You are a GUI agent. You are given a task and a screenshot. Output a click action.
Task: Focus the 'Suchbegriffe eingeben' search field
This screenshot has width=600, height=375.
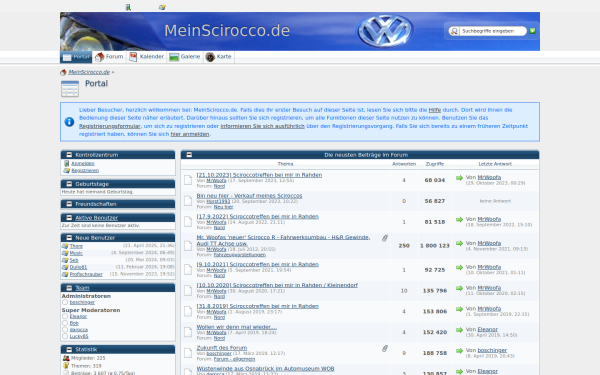point(492,31)
